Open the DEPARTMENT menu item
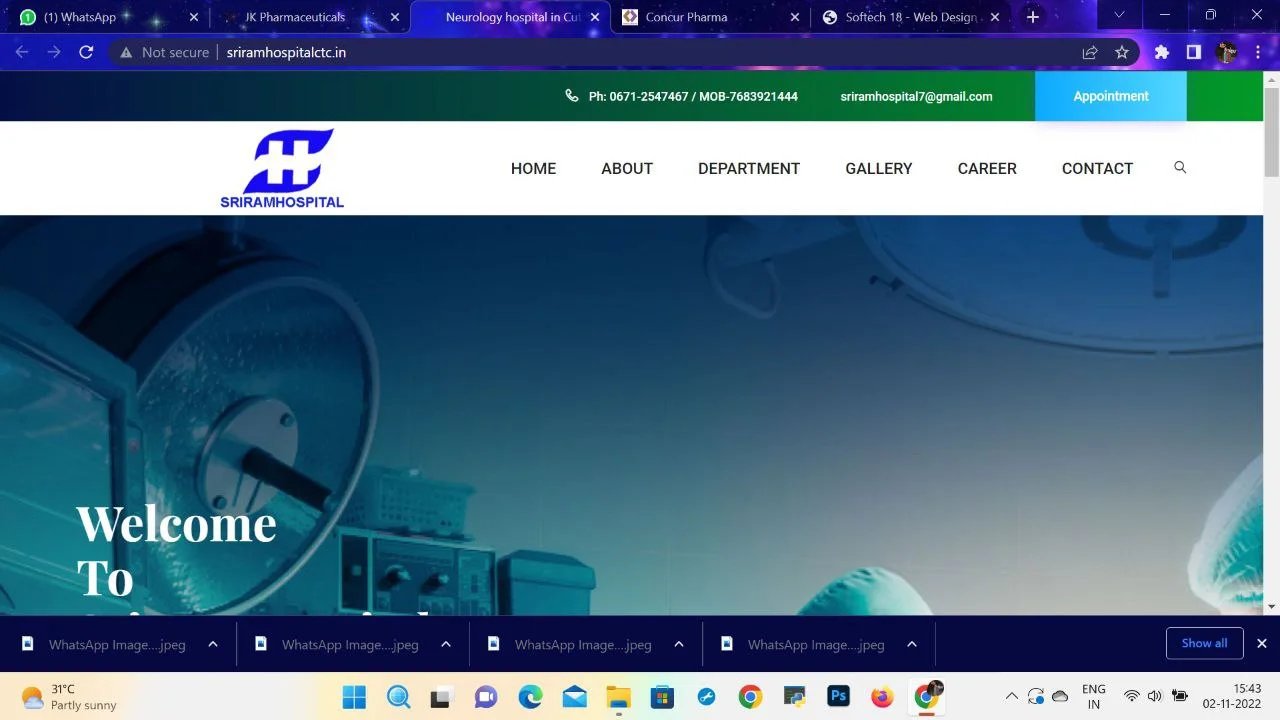Image resolution: width=1280 pixels, height=720 pixels. click(x=748, y=168)
